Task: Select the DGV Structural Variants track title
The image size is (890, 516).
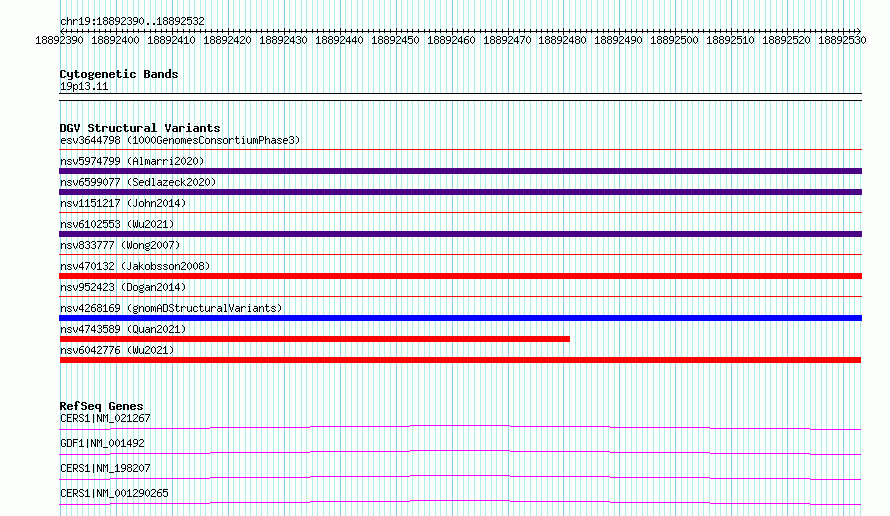Action: 140,128
